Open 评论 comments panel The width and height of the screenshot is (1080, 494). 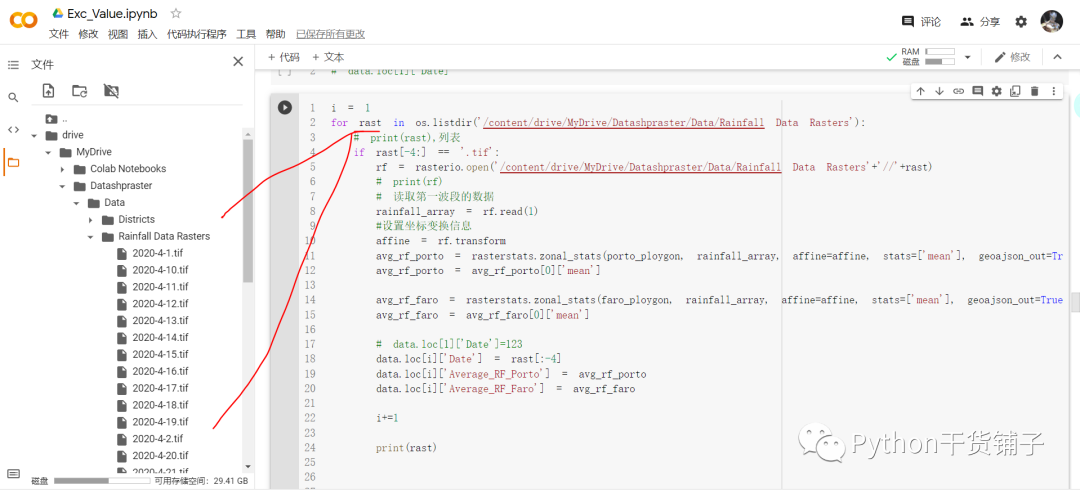(x=922, y=22)
